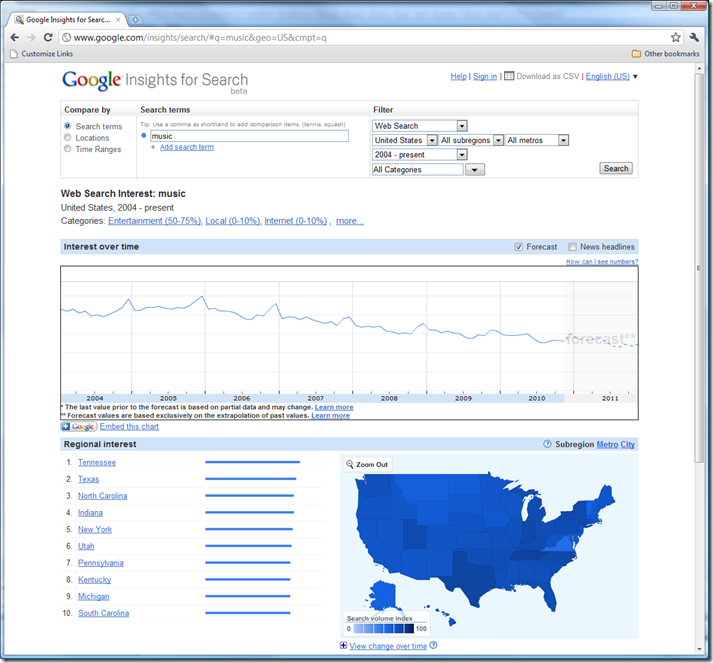Click the Tennessee region link
The height and width of the screenshot is (663, 713).
coord(97,462)
